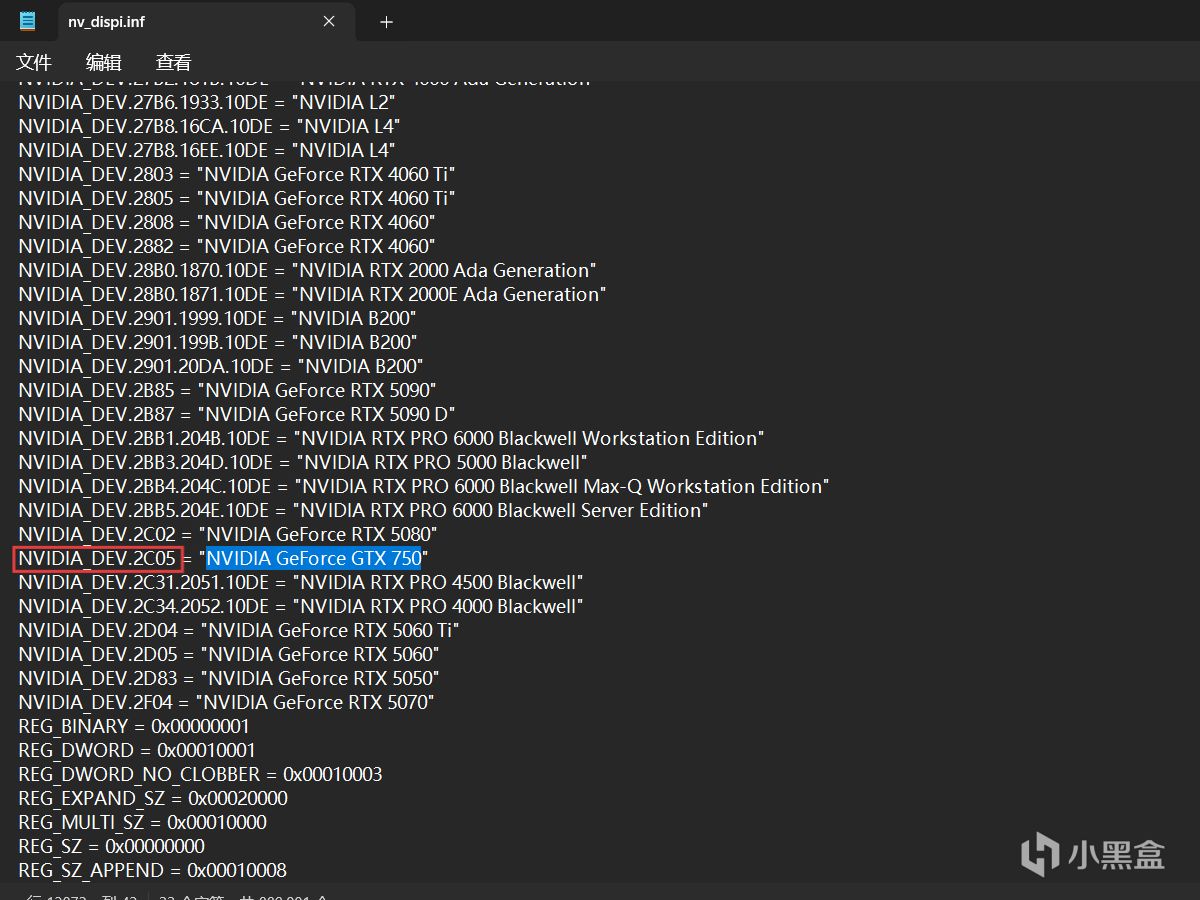Click line NVIDIA_DEV.2F04 RTX 5070
This screenshot has height=900, width=1200.
226,702
